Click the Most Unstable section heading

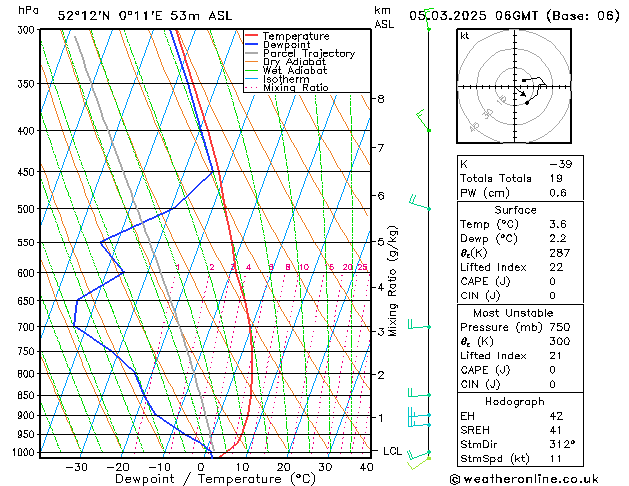(x=513, y=313)
